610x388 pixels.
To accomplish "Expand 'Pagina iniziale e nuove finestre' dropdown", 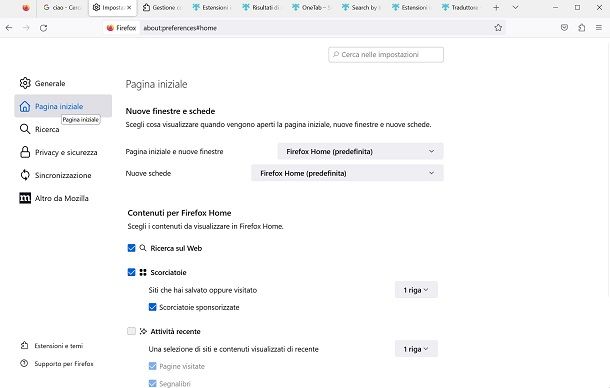I will [x=360, y=151].
